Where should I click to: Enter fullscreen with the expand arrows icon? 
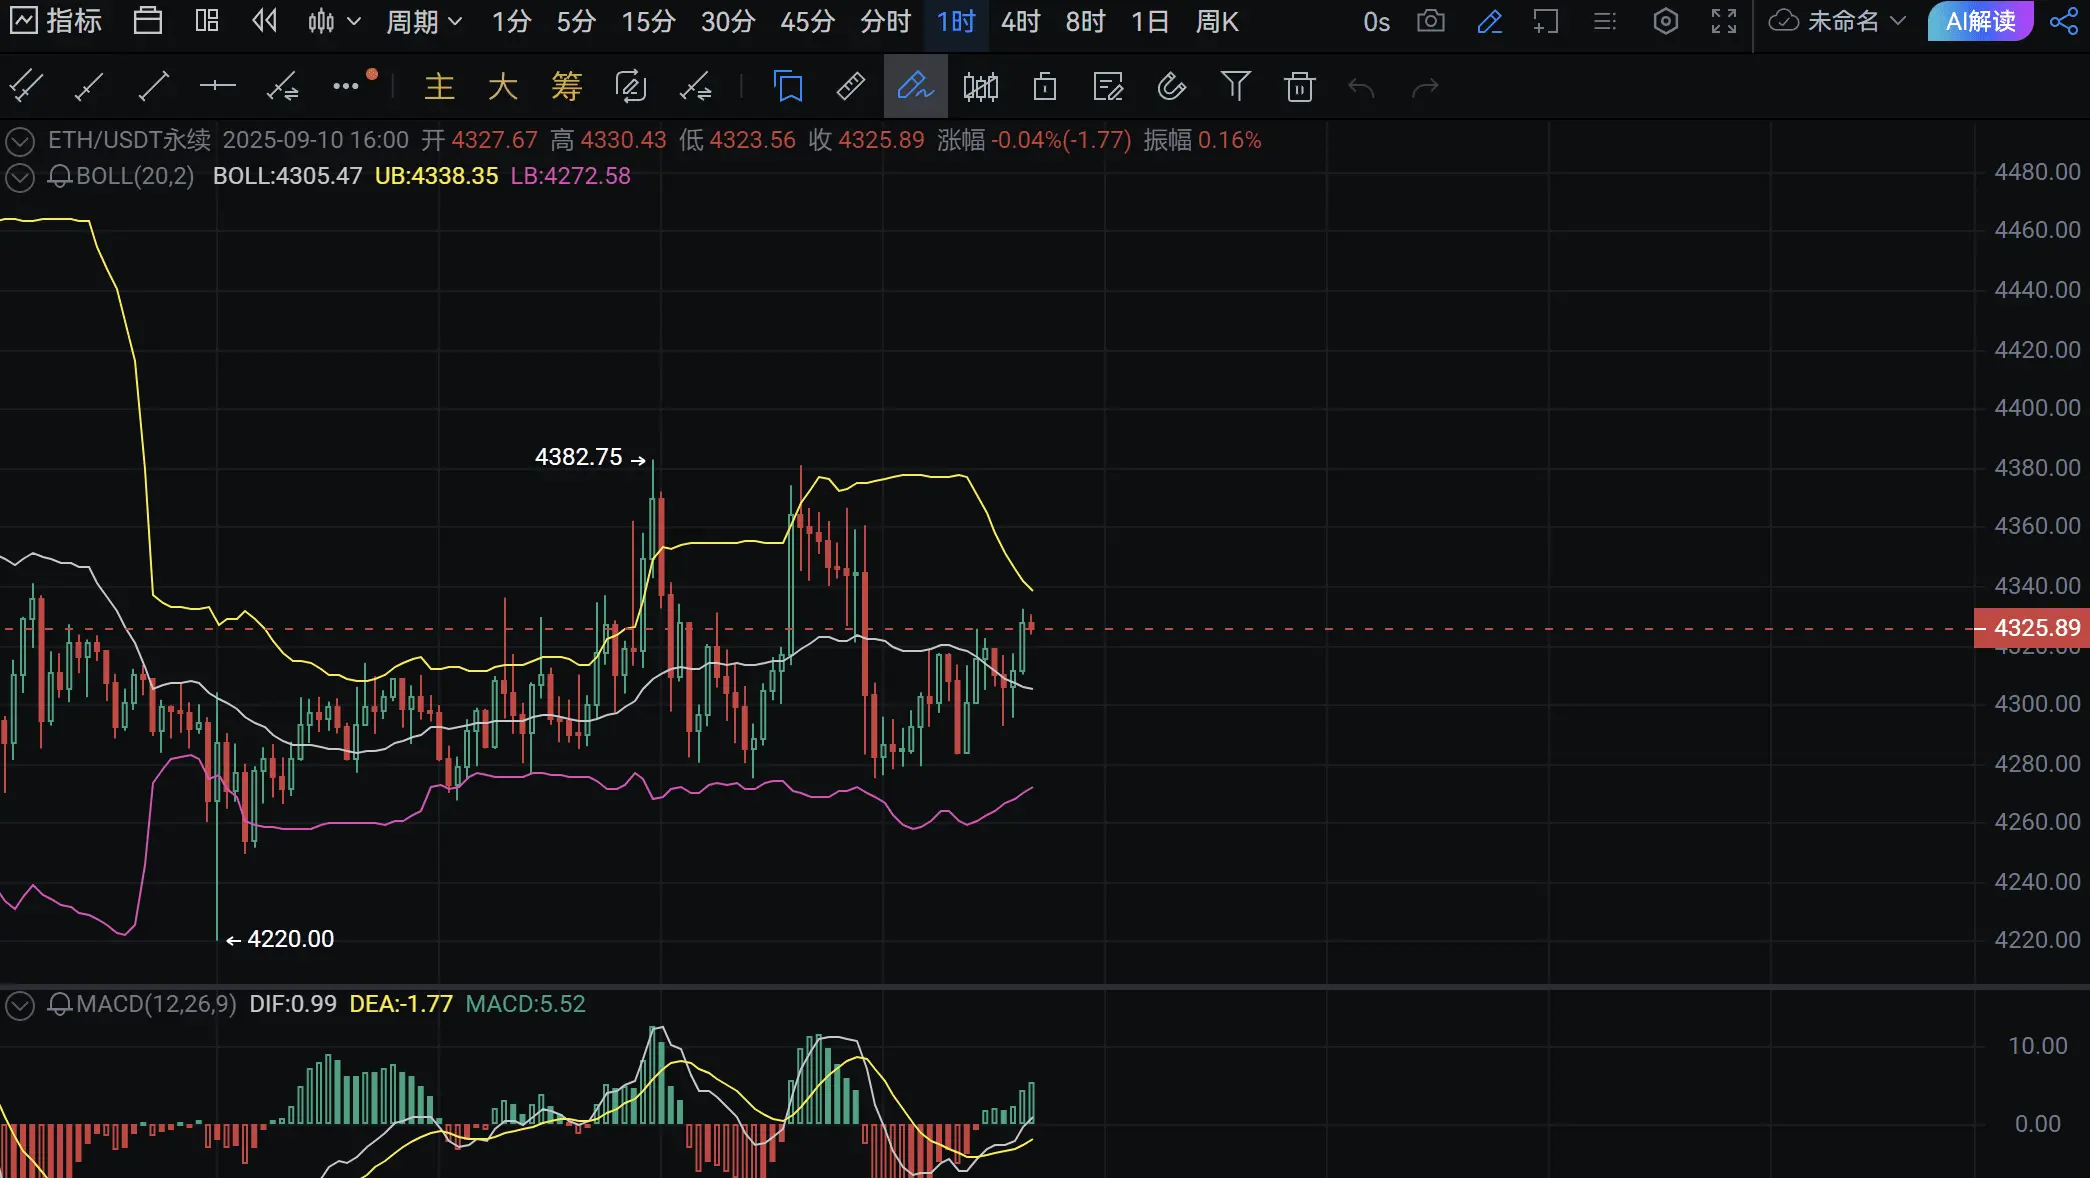click(x=1724, y=21)
